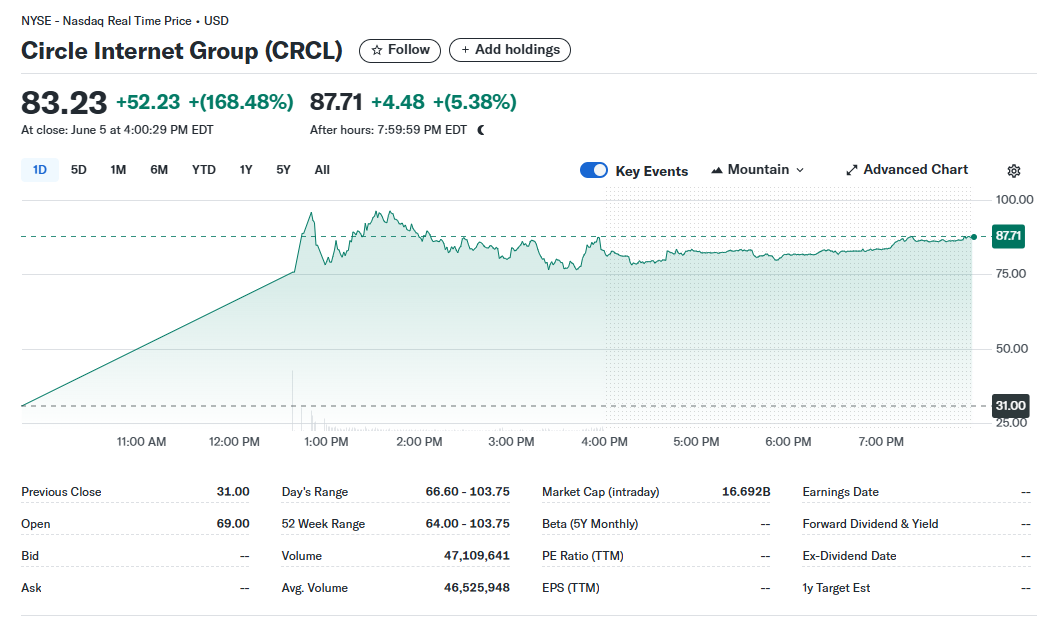The image size is (1054, 628).
Task: Click the Open value 69.00
Action: pos(233,524)
